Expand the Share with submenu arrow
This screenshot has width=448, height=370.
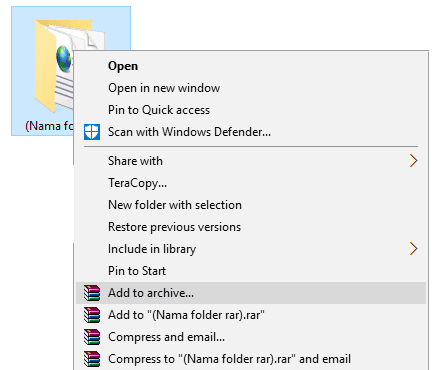tap(414, 161)
